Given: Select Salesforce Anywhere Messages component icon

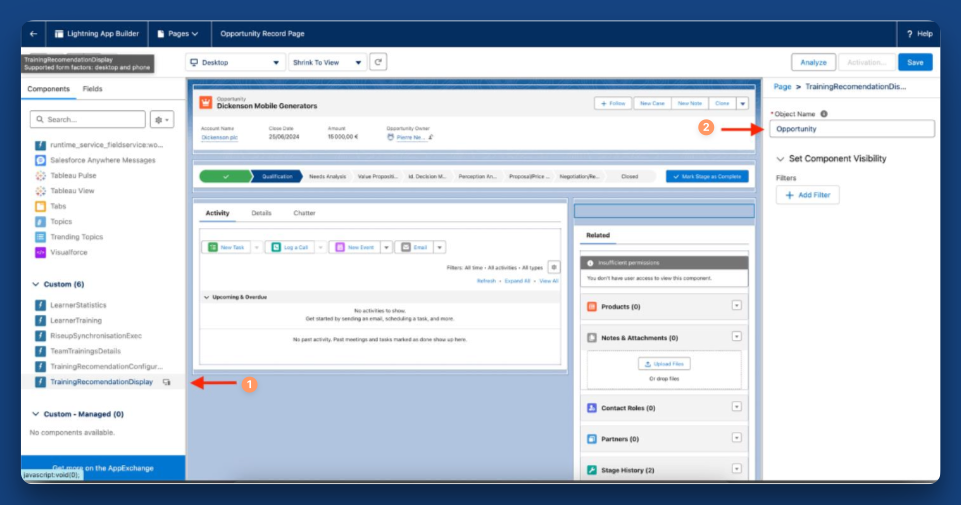Looking at the screenshot, I should click(40, 160).
